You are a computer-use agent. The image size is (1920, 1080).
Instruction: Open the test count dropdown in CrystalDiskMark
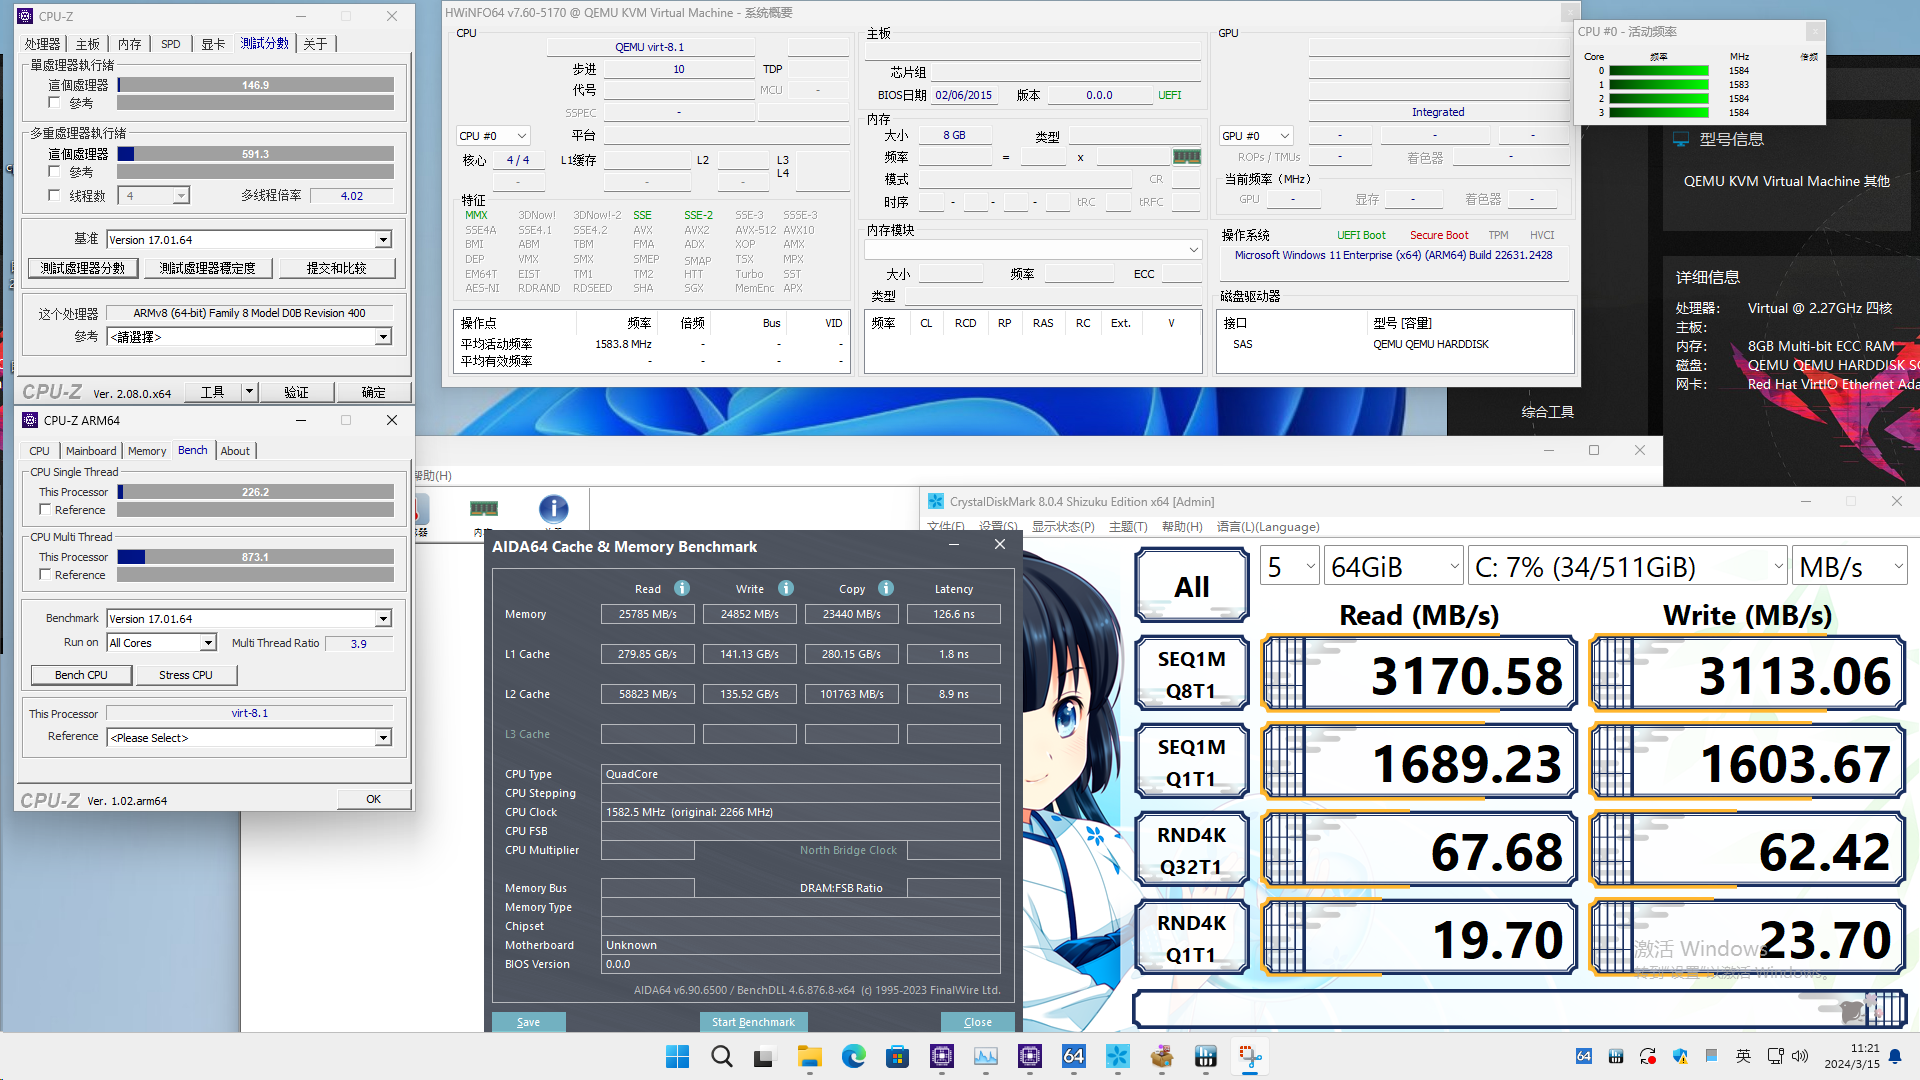pos(1290,567)
